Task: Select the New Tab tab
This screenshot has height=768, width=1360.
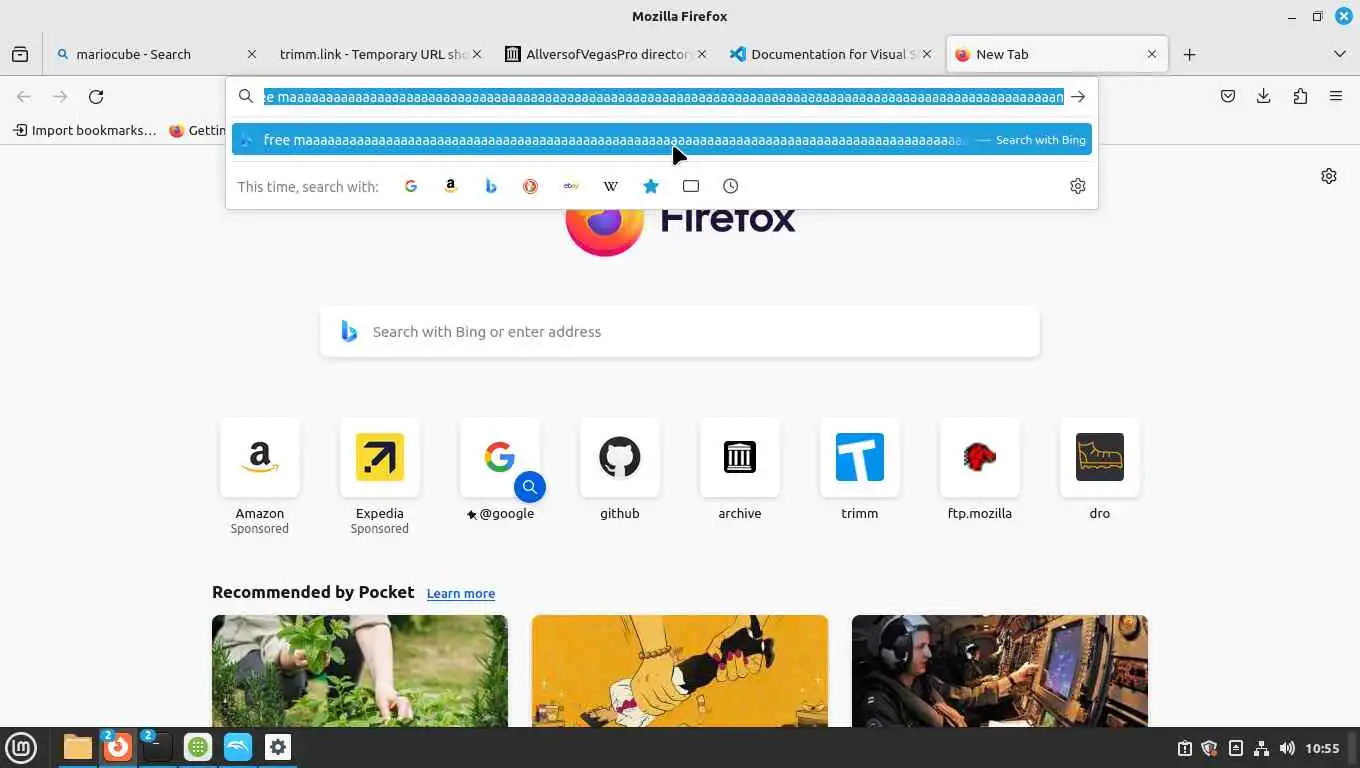Action: pos(1056,54)
